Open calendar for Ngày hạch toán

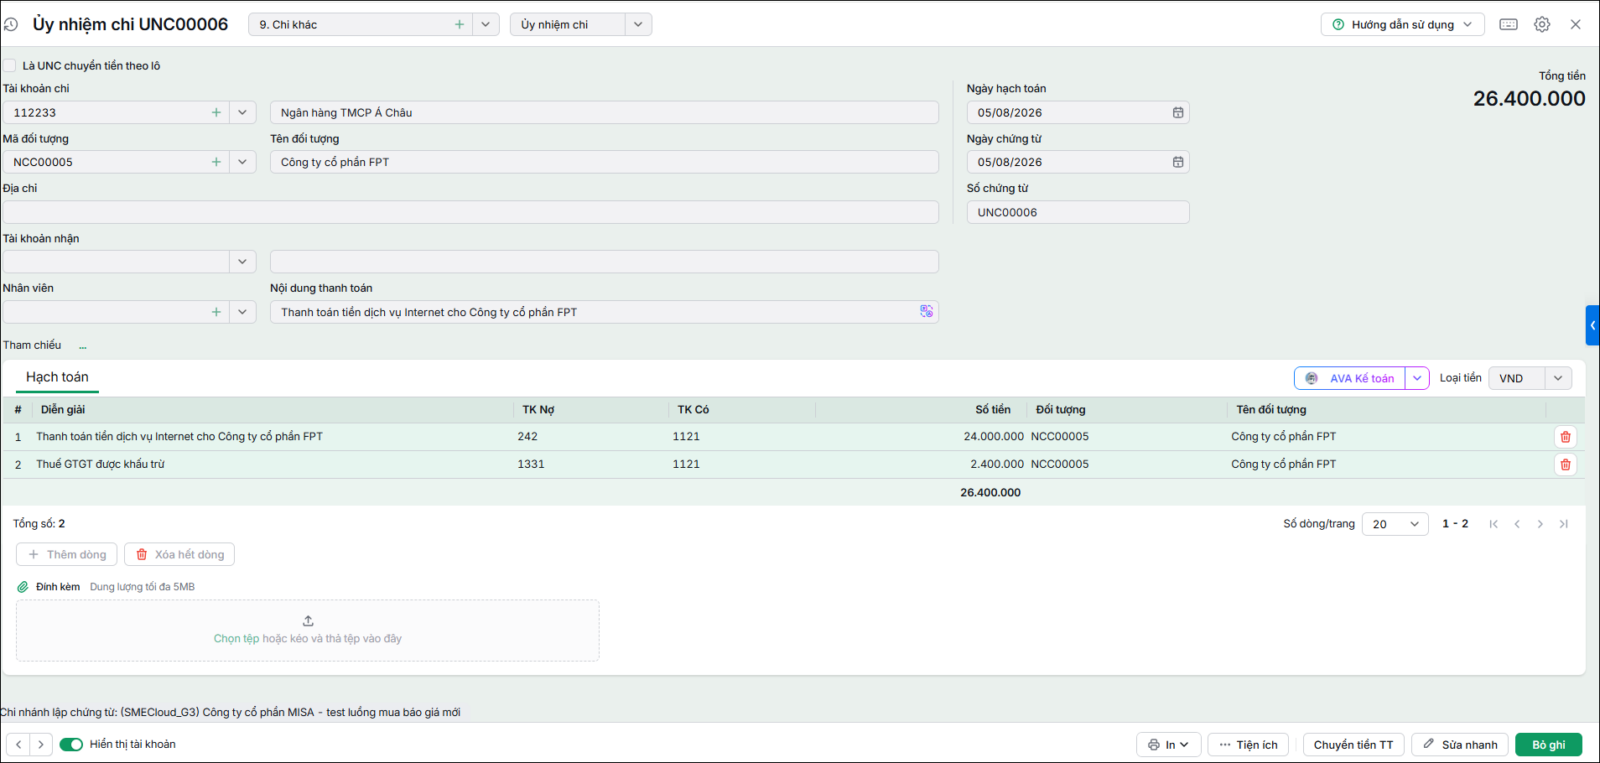pyautogui.click(x=1178, y=112)
